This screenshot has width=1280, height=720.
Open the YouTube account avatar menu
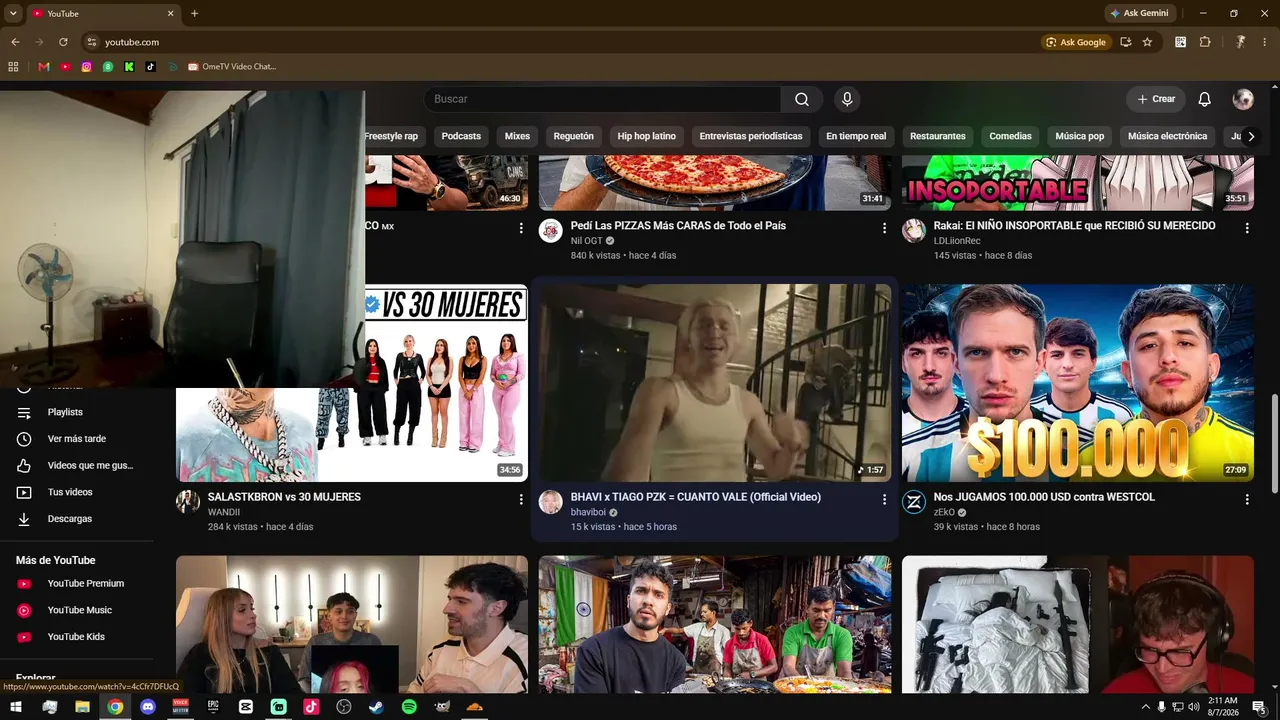pyautogui.click(x=1243, y=99)
